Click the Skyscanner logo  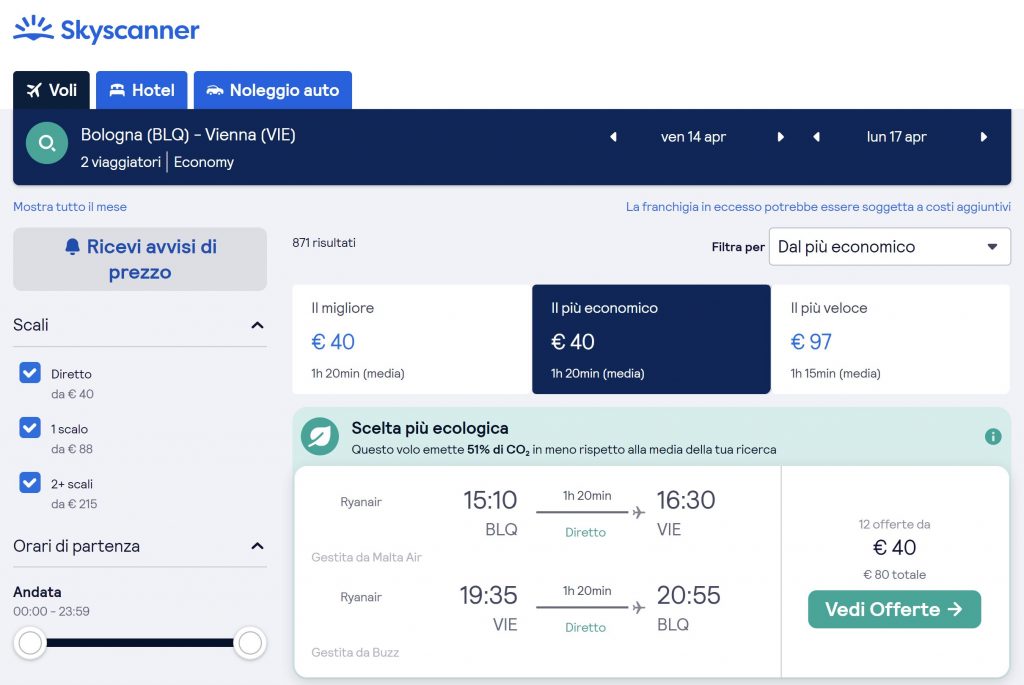[106, 30]
